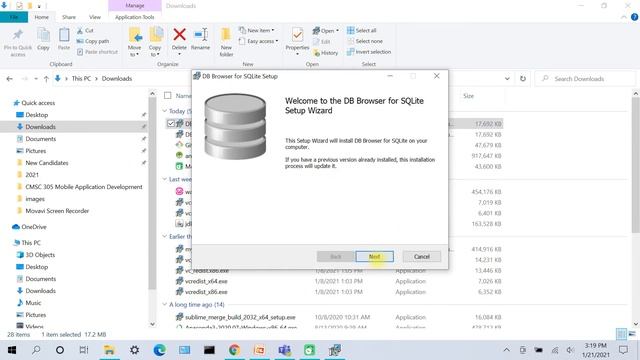Collapse the Earlier this month group
Viewport: 640px width, 360px height.
(164, 236)
